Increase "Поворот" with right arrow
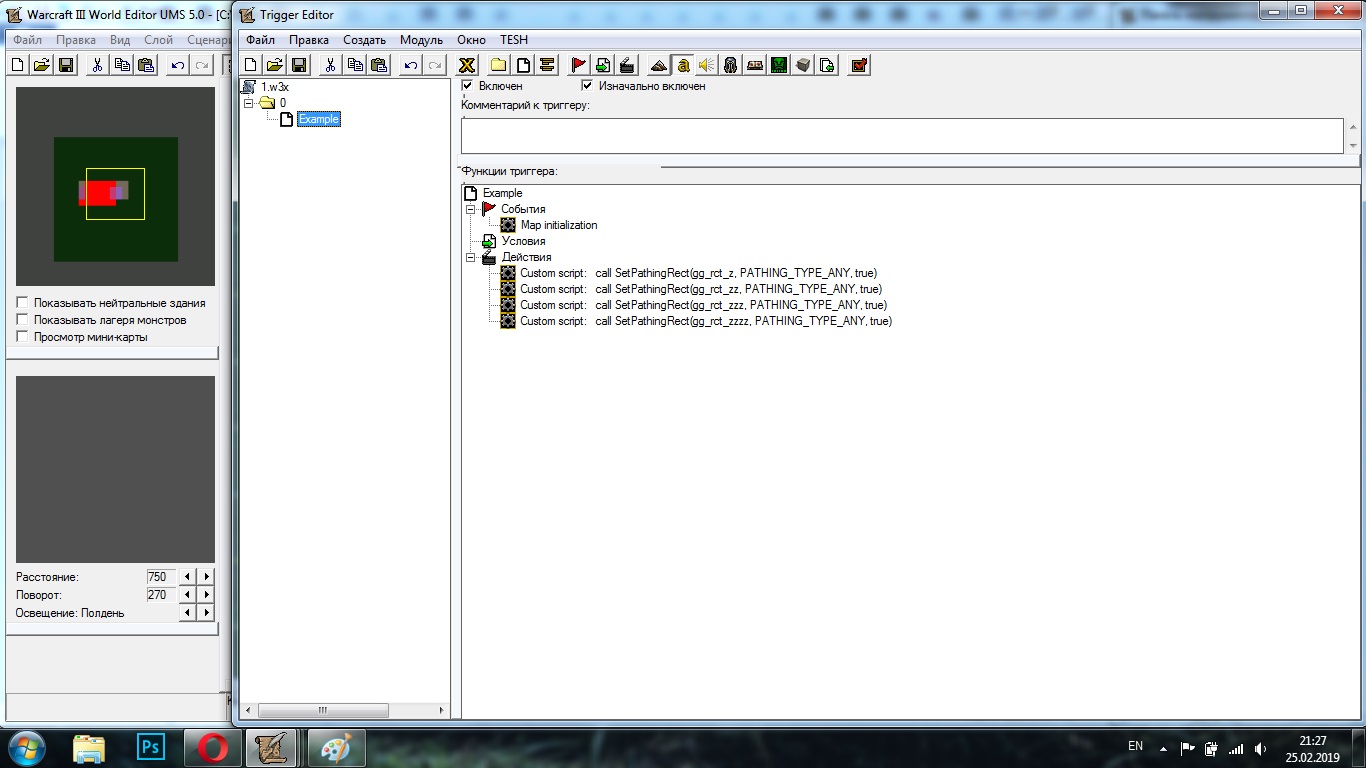 click(206, 595)
